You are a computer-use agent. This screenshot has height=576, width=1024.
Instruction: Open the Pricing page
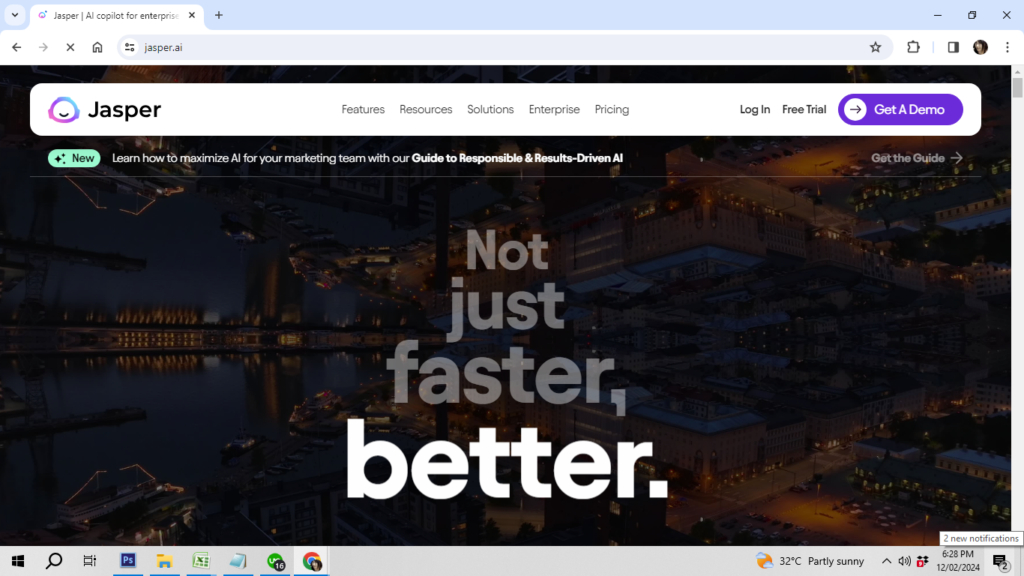pos(612,110)
